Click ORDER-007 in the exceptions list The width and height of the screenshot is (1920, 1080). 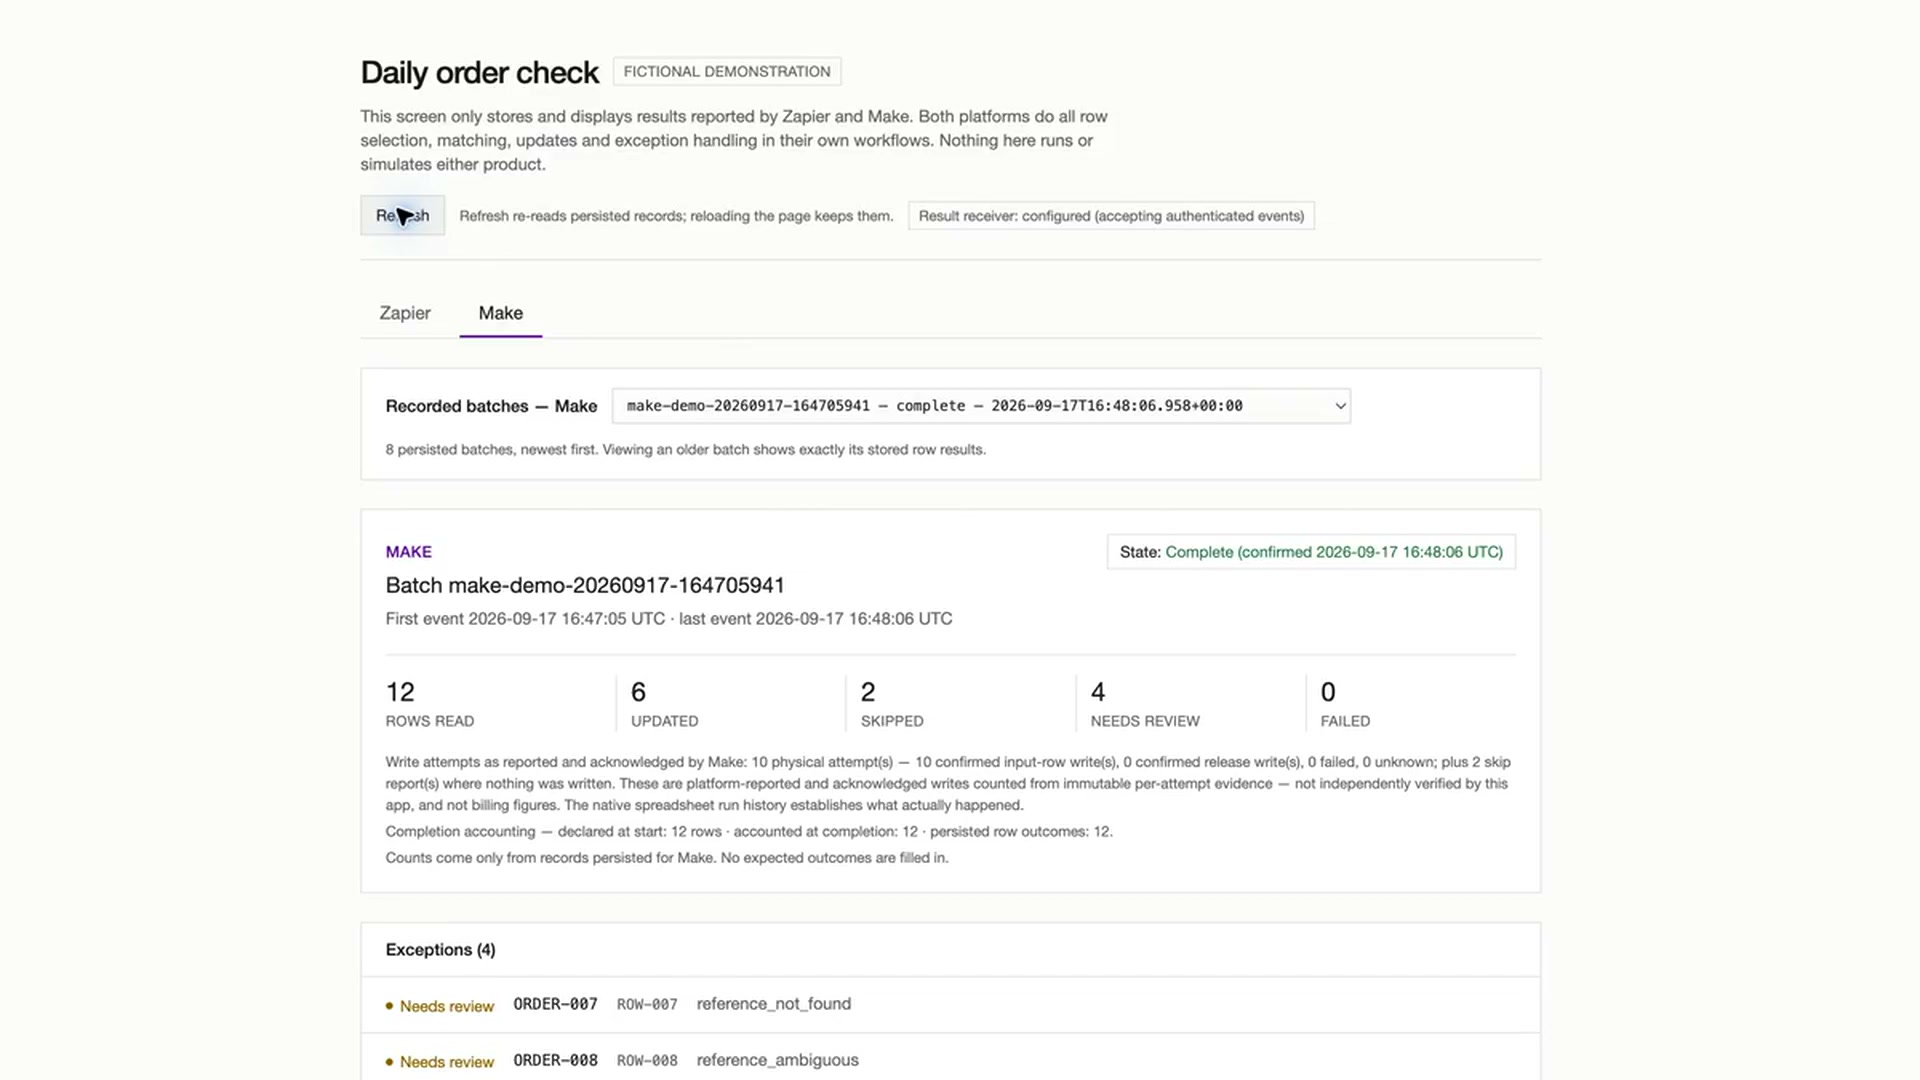(x=556, y=1004)
